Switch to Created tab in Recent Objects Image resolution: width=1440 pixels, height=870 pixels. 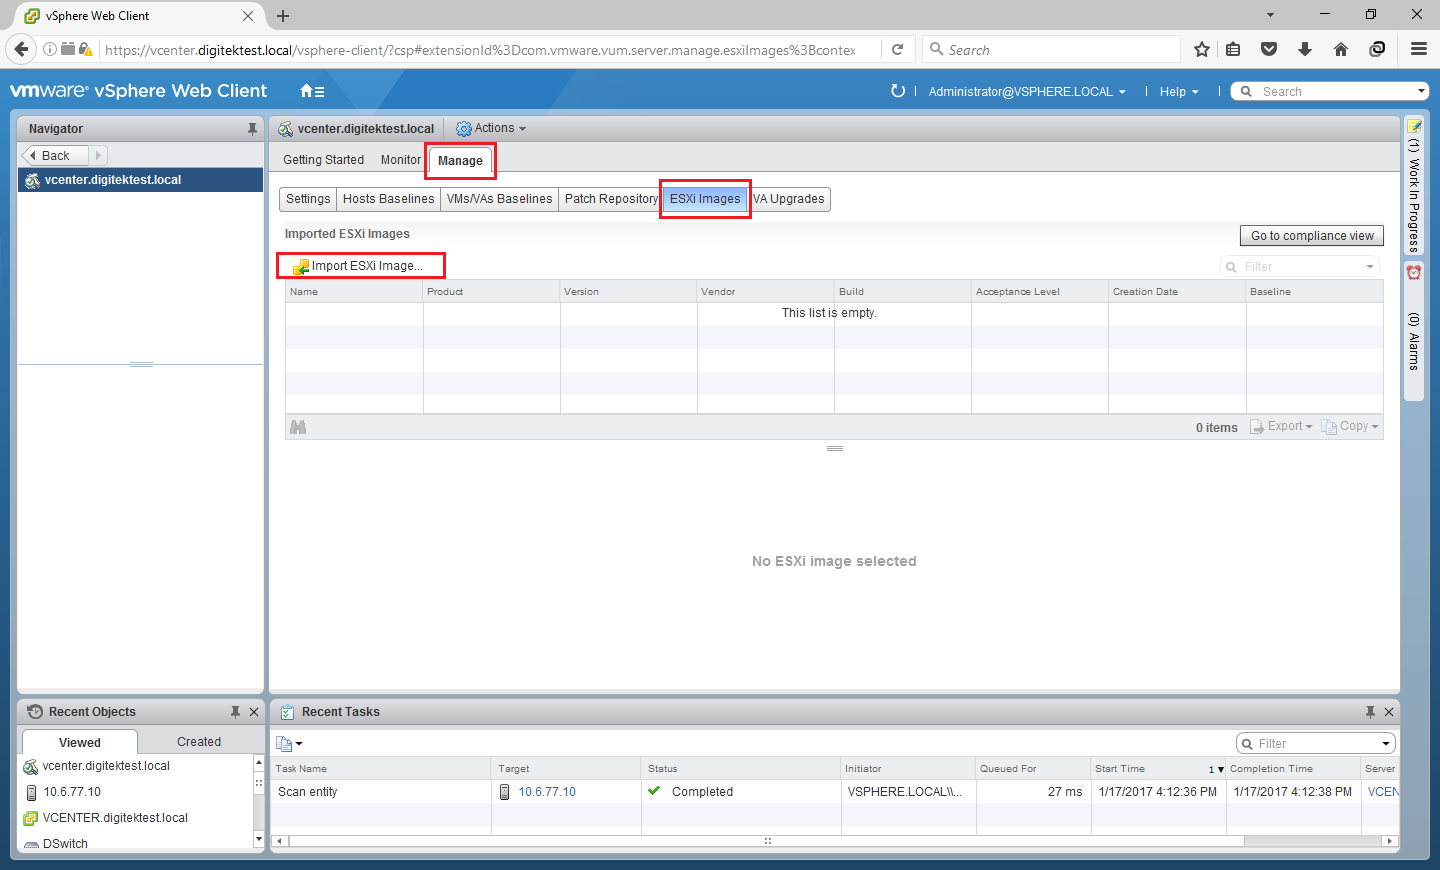tap(199, 742)
